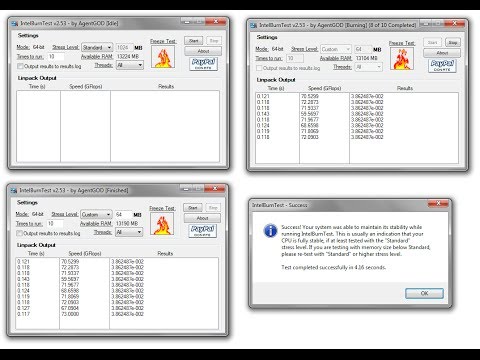Click About button in the Burning window
Screen dimensions: 480x360
[442, 53]
